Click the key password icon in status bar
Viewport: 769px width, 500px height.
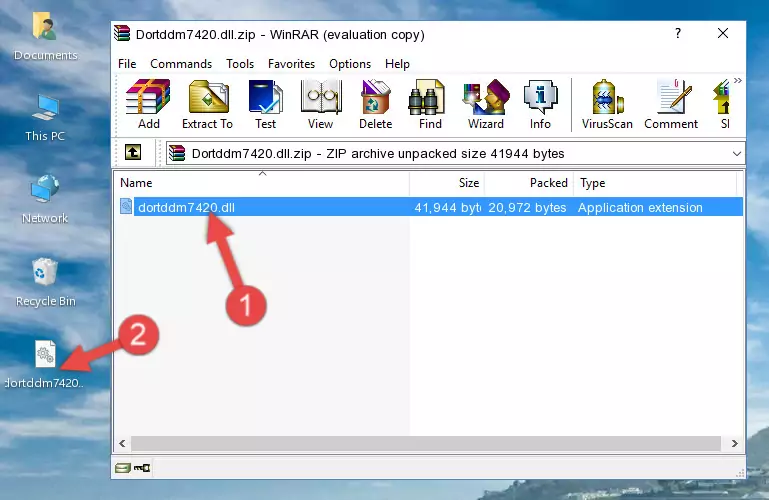pos(142,468)
